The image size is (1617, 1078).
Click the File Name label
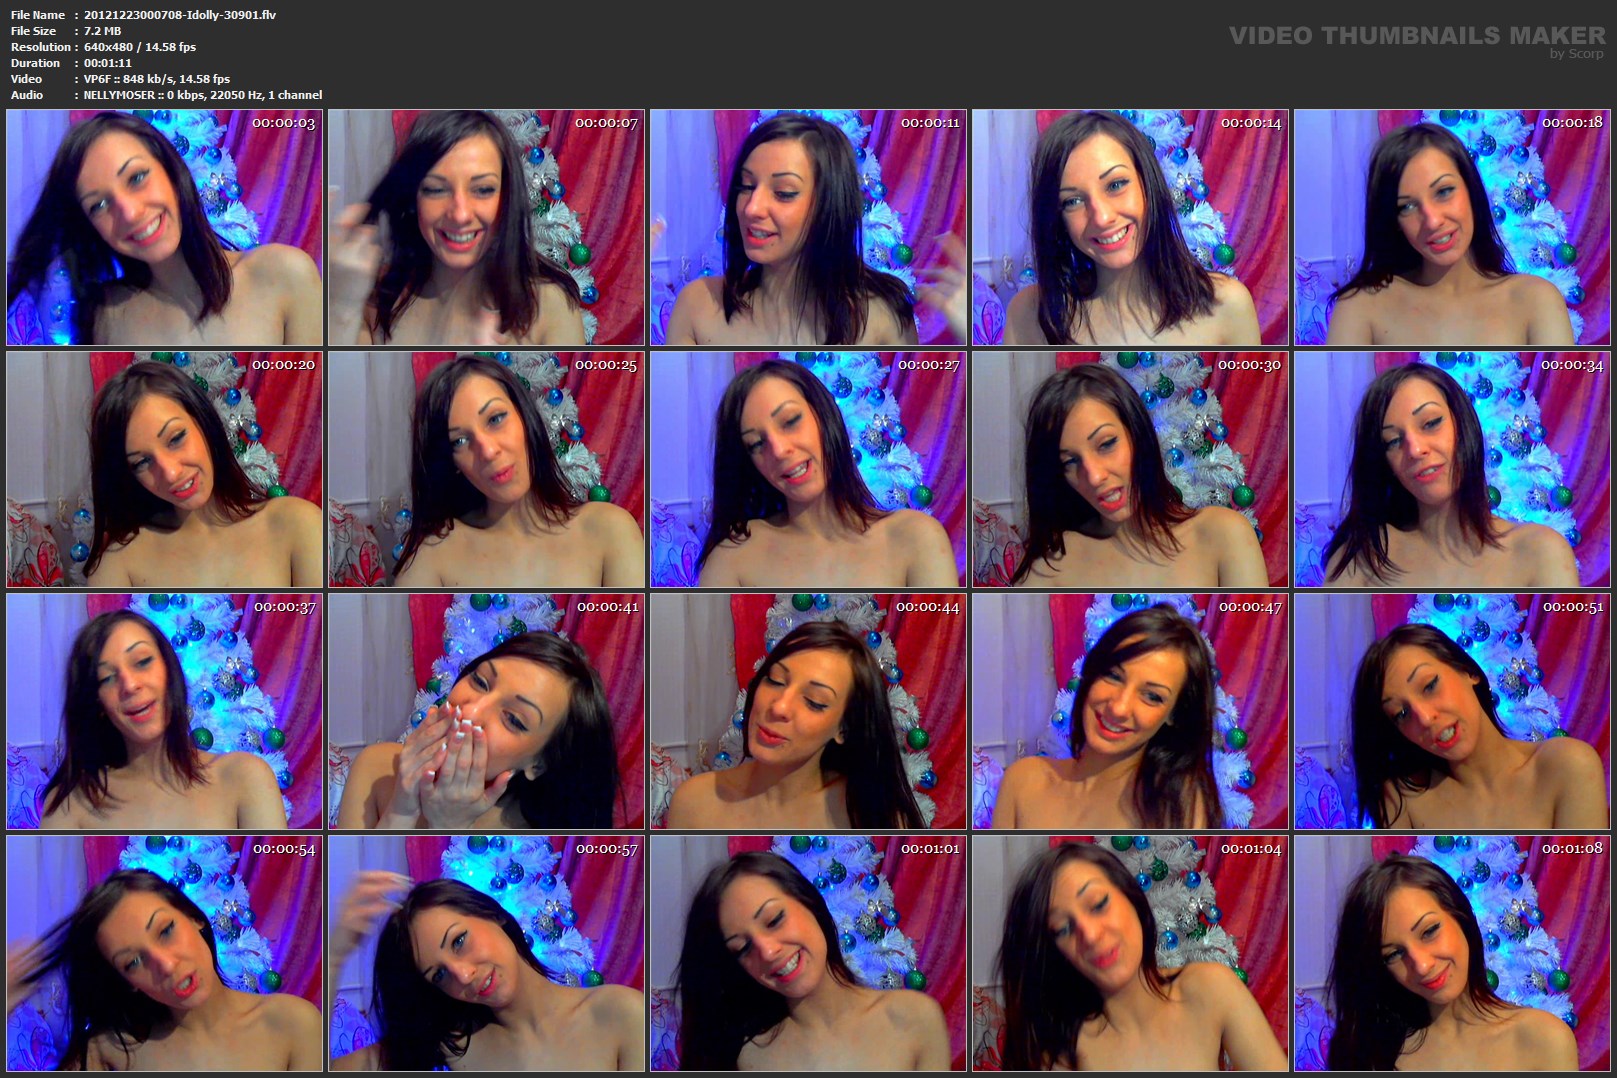pos(38,15)
